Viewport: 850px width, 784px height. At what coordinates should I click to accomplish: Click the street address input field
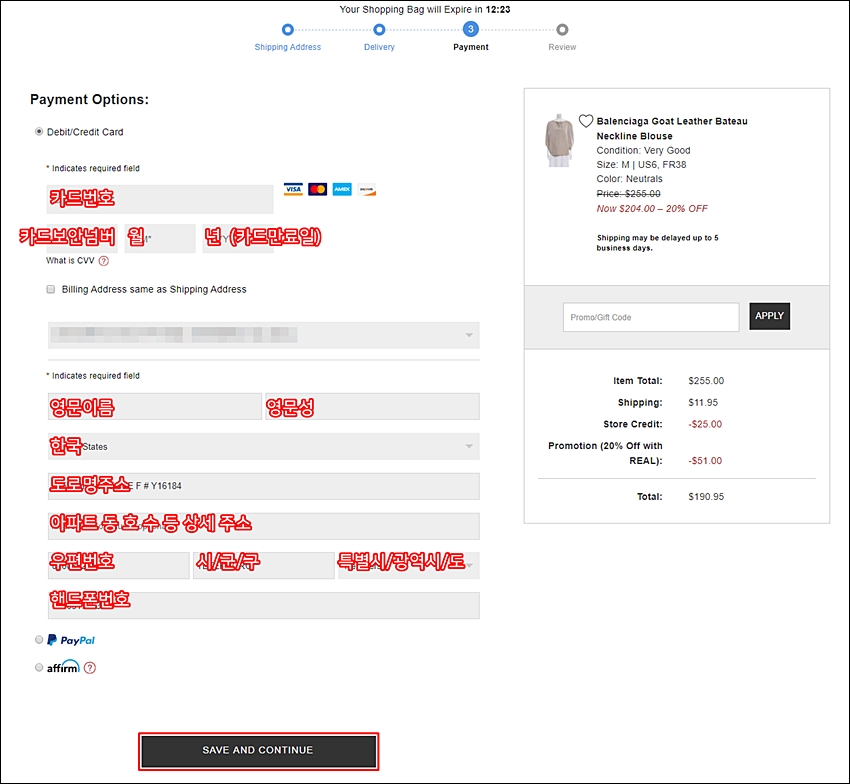(264, 486)
